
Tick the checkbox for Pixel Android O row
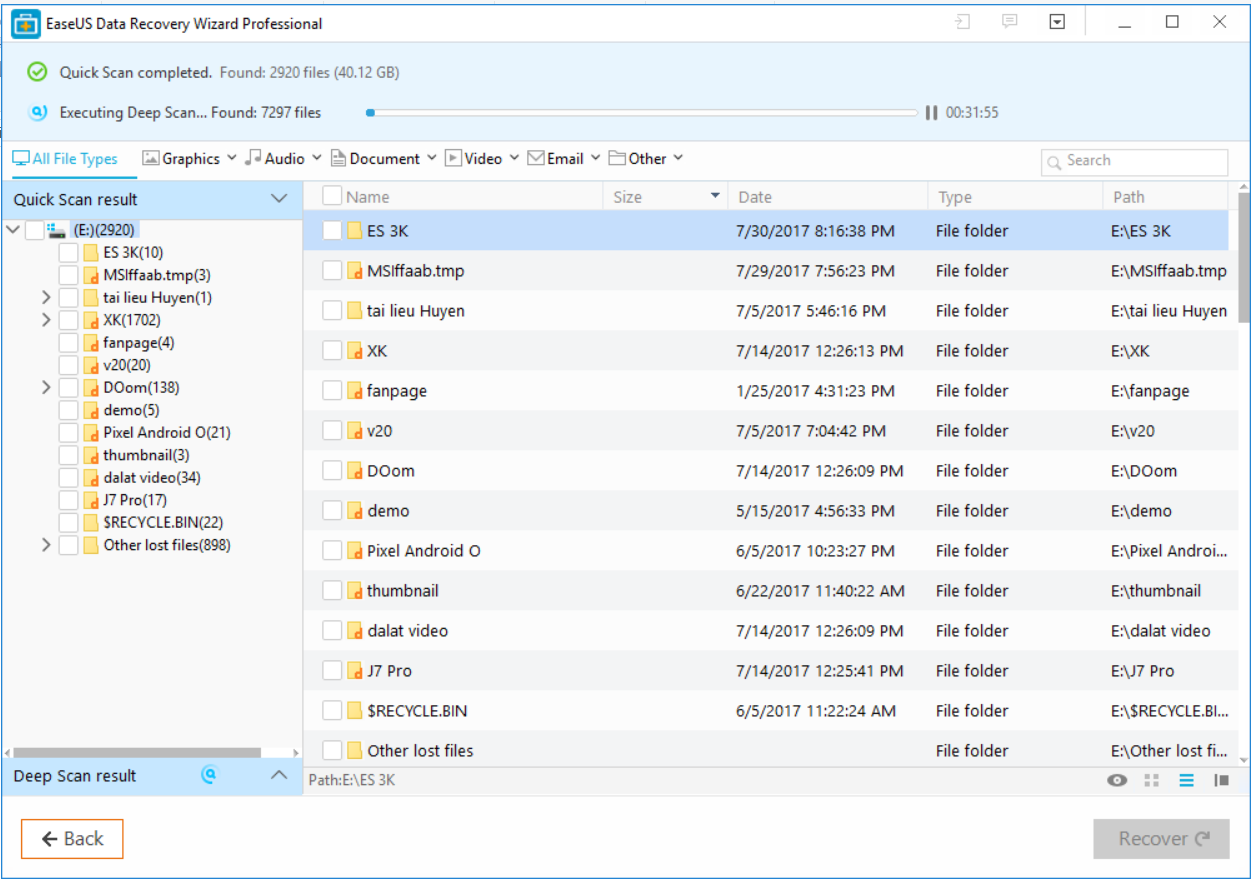(332, 551)
